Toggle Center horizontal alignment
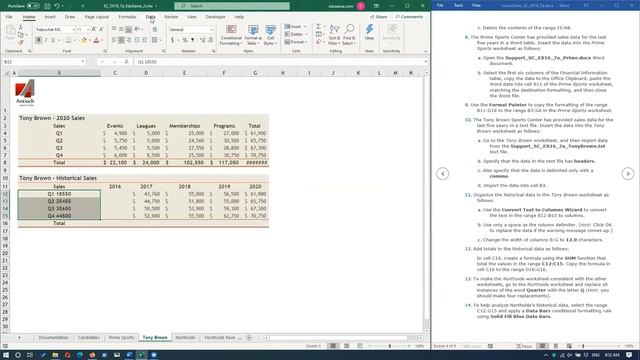Viewport: 640px width, 360px height. (x=121, y=40)
